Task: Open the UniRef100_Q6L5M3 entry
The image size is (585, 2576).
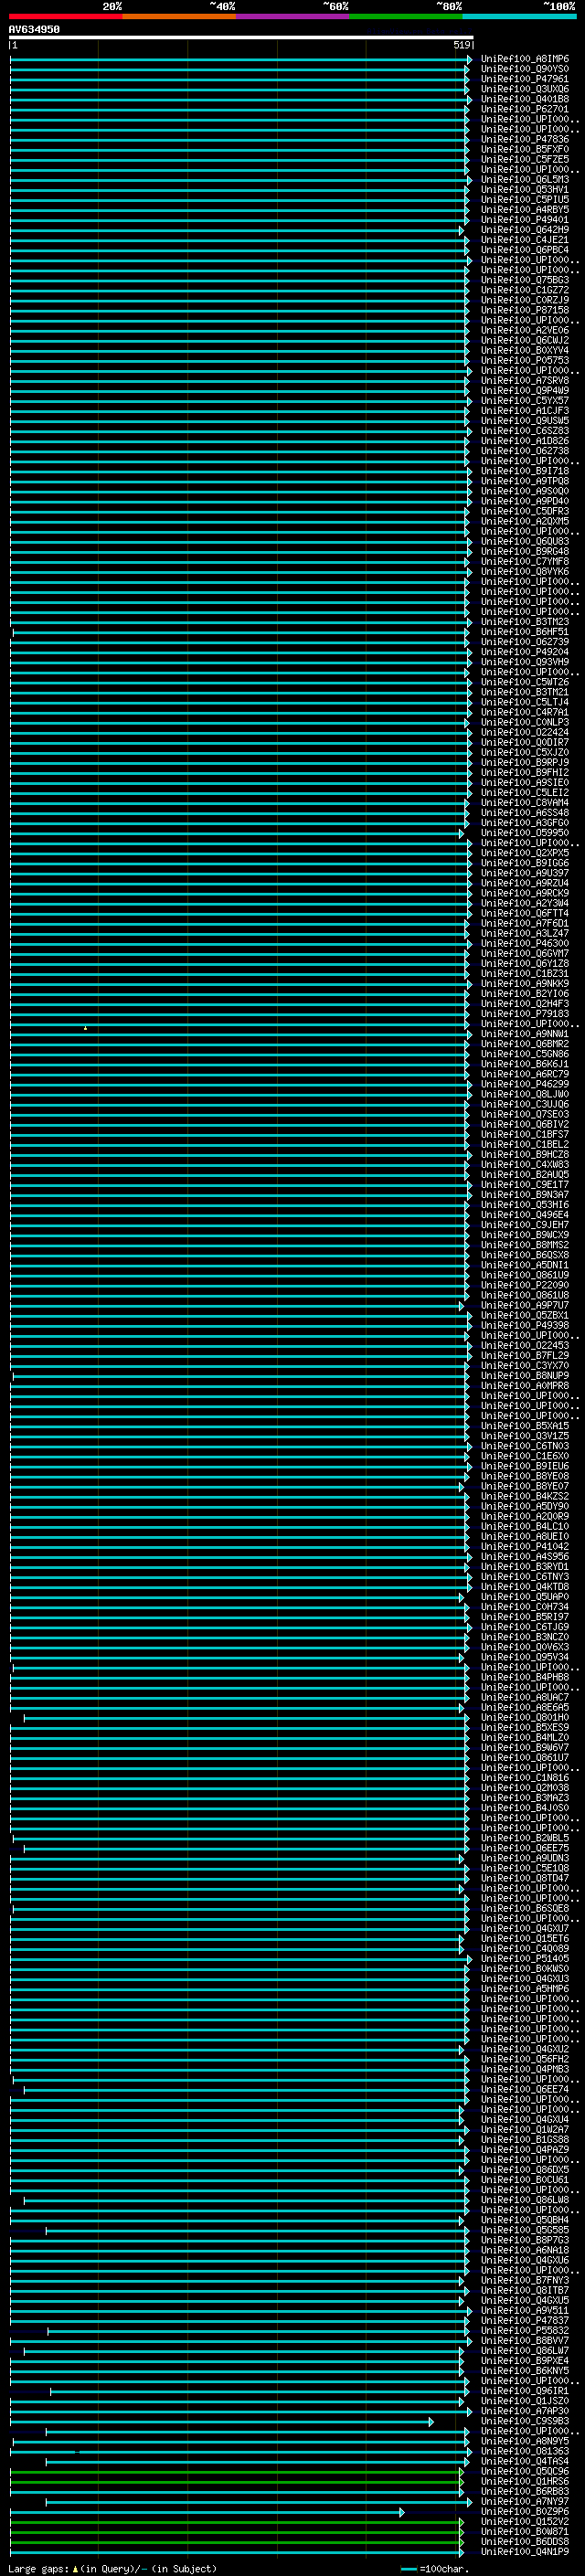Action: point(525,179)
